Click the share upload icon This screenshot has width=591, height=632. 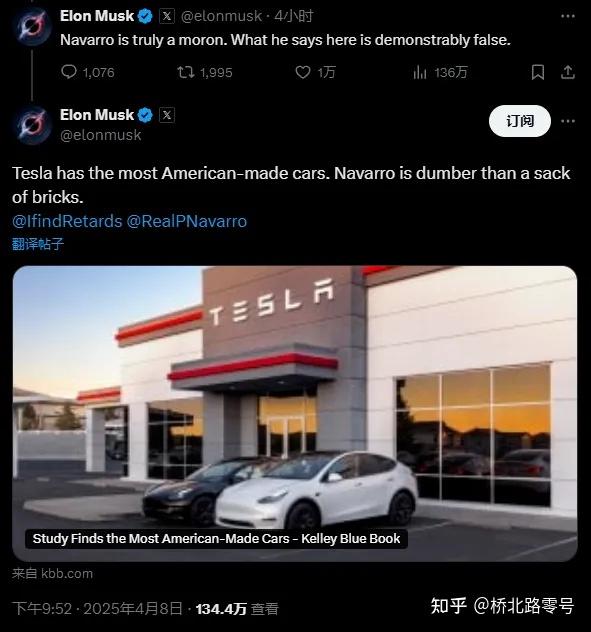click(568, 72)
